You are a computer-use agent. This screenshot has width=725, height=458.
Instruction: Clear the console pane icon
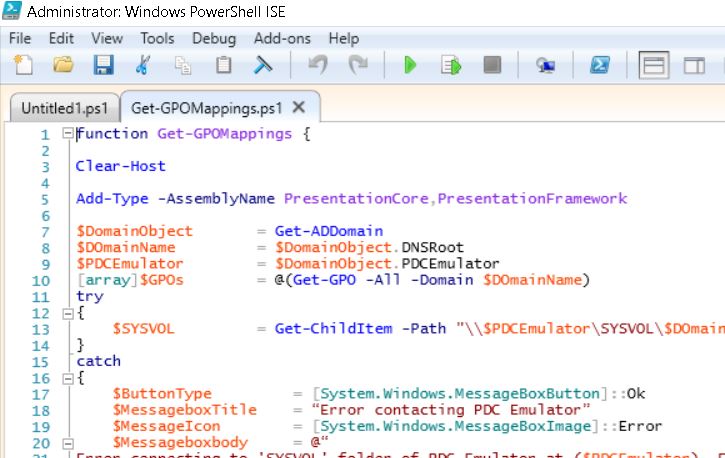263,65
